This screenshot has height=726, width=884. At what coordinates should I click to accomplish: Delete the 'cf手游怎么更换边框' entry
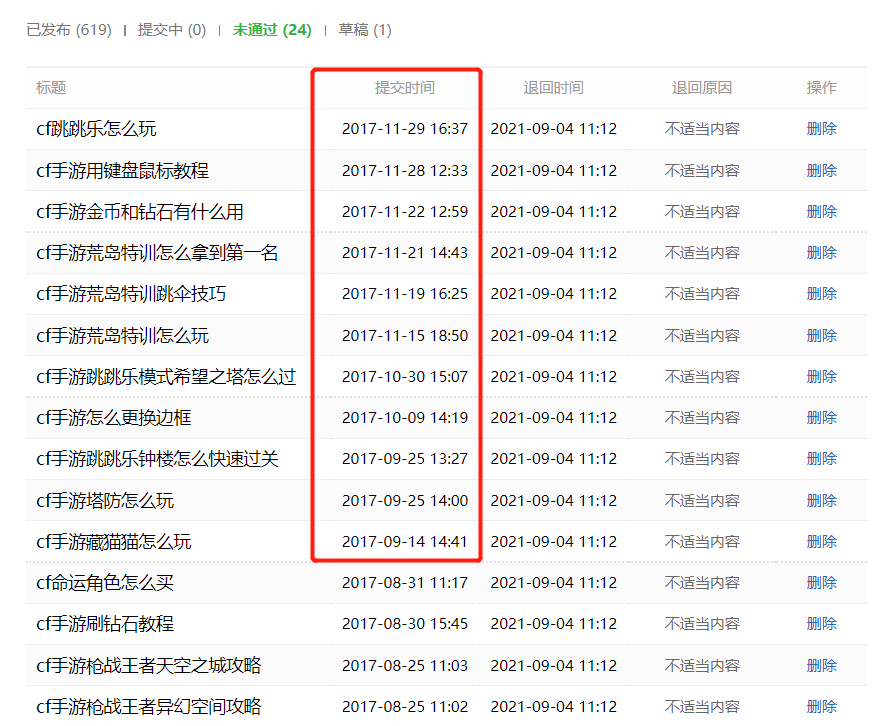tap(821, 418)
